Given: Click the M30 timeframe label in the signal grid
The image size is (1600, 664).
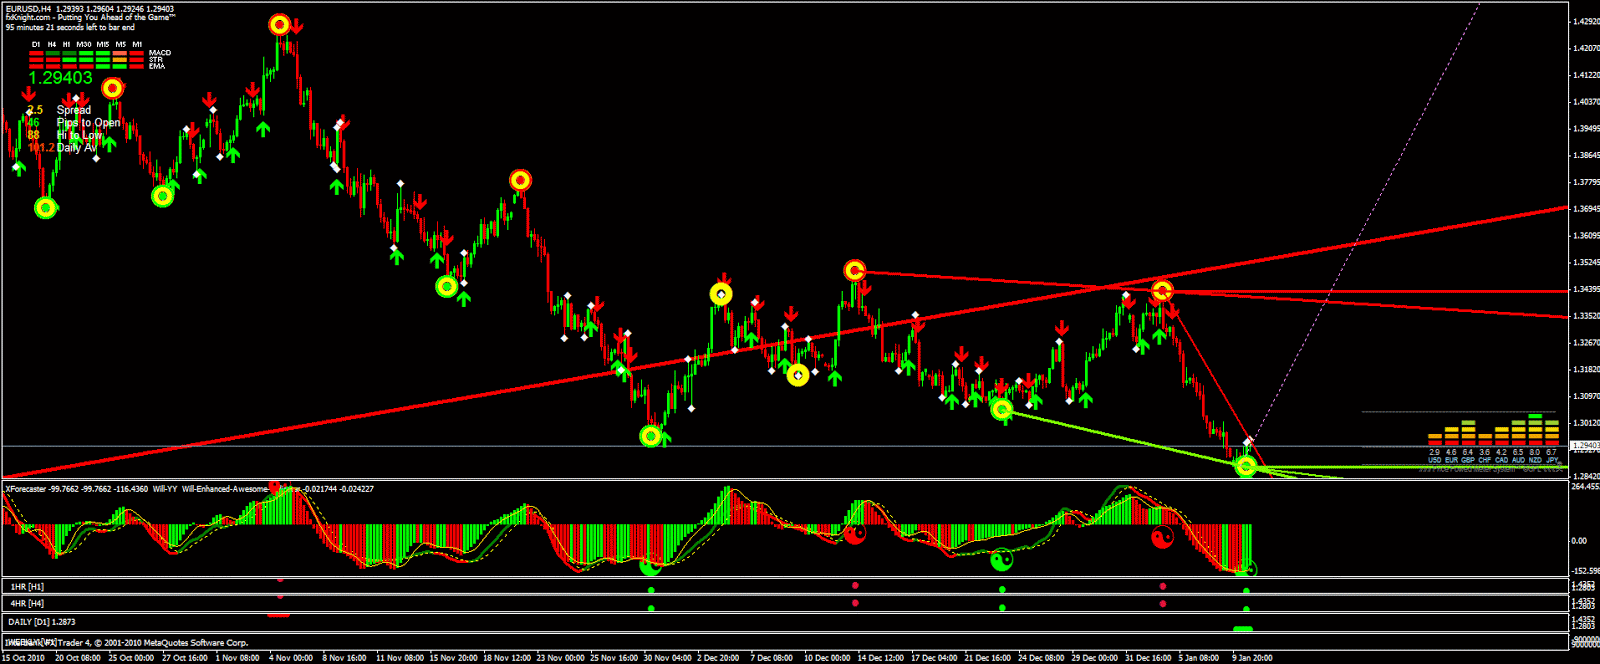Looking at the screenshot, I should coord(84,44).
